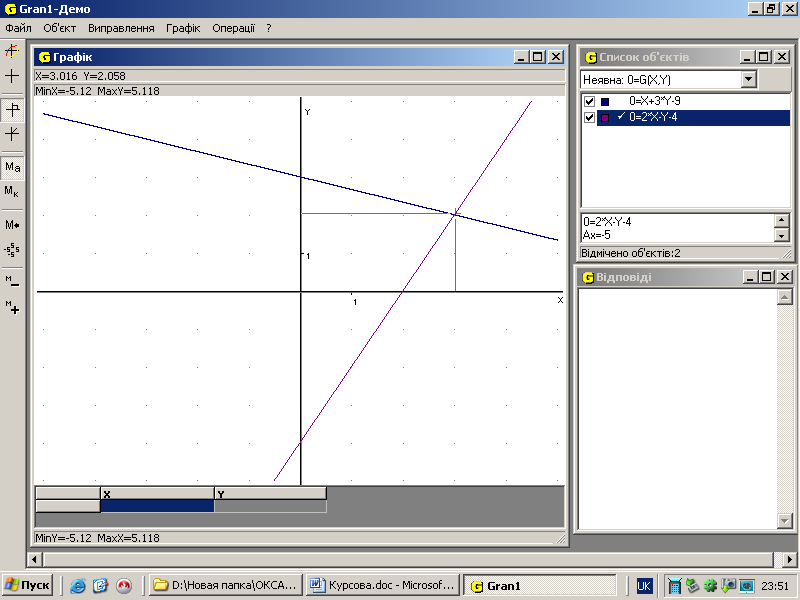
Task: Click the up arrow in the object parameters box
Action: (x=781, y=221)
